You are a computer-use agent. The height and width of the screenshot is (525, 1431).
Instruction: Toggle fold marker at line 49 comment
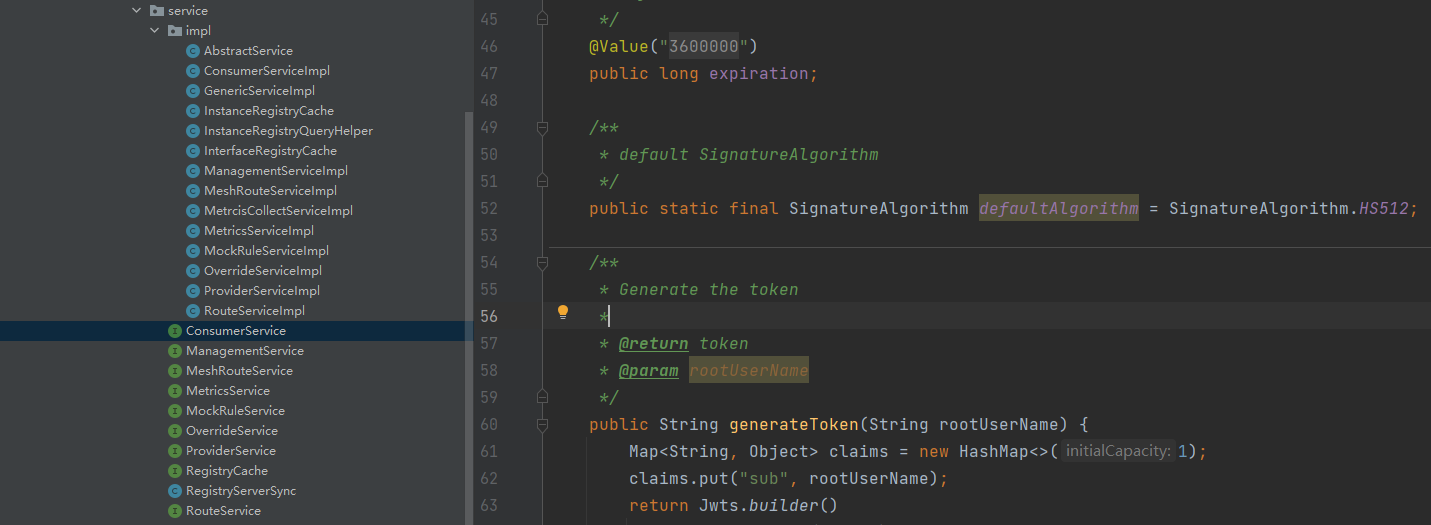pos(542,128)
